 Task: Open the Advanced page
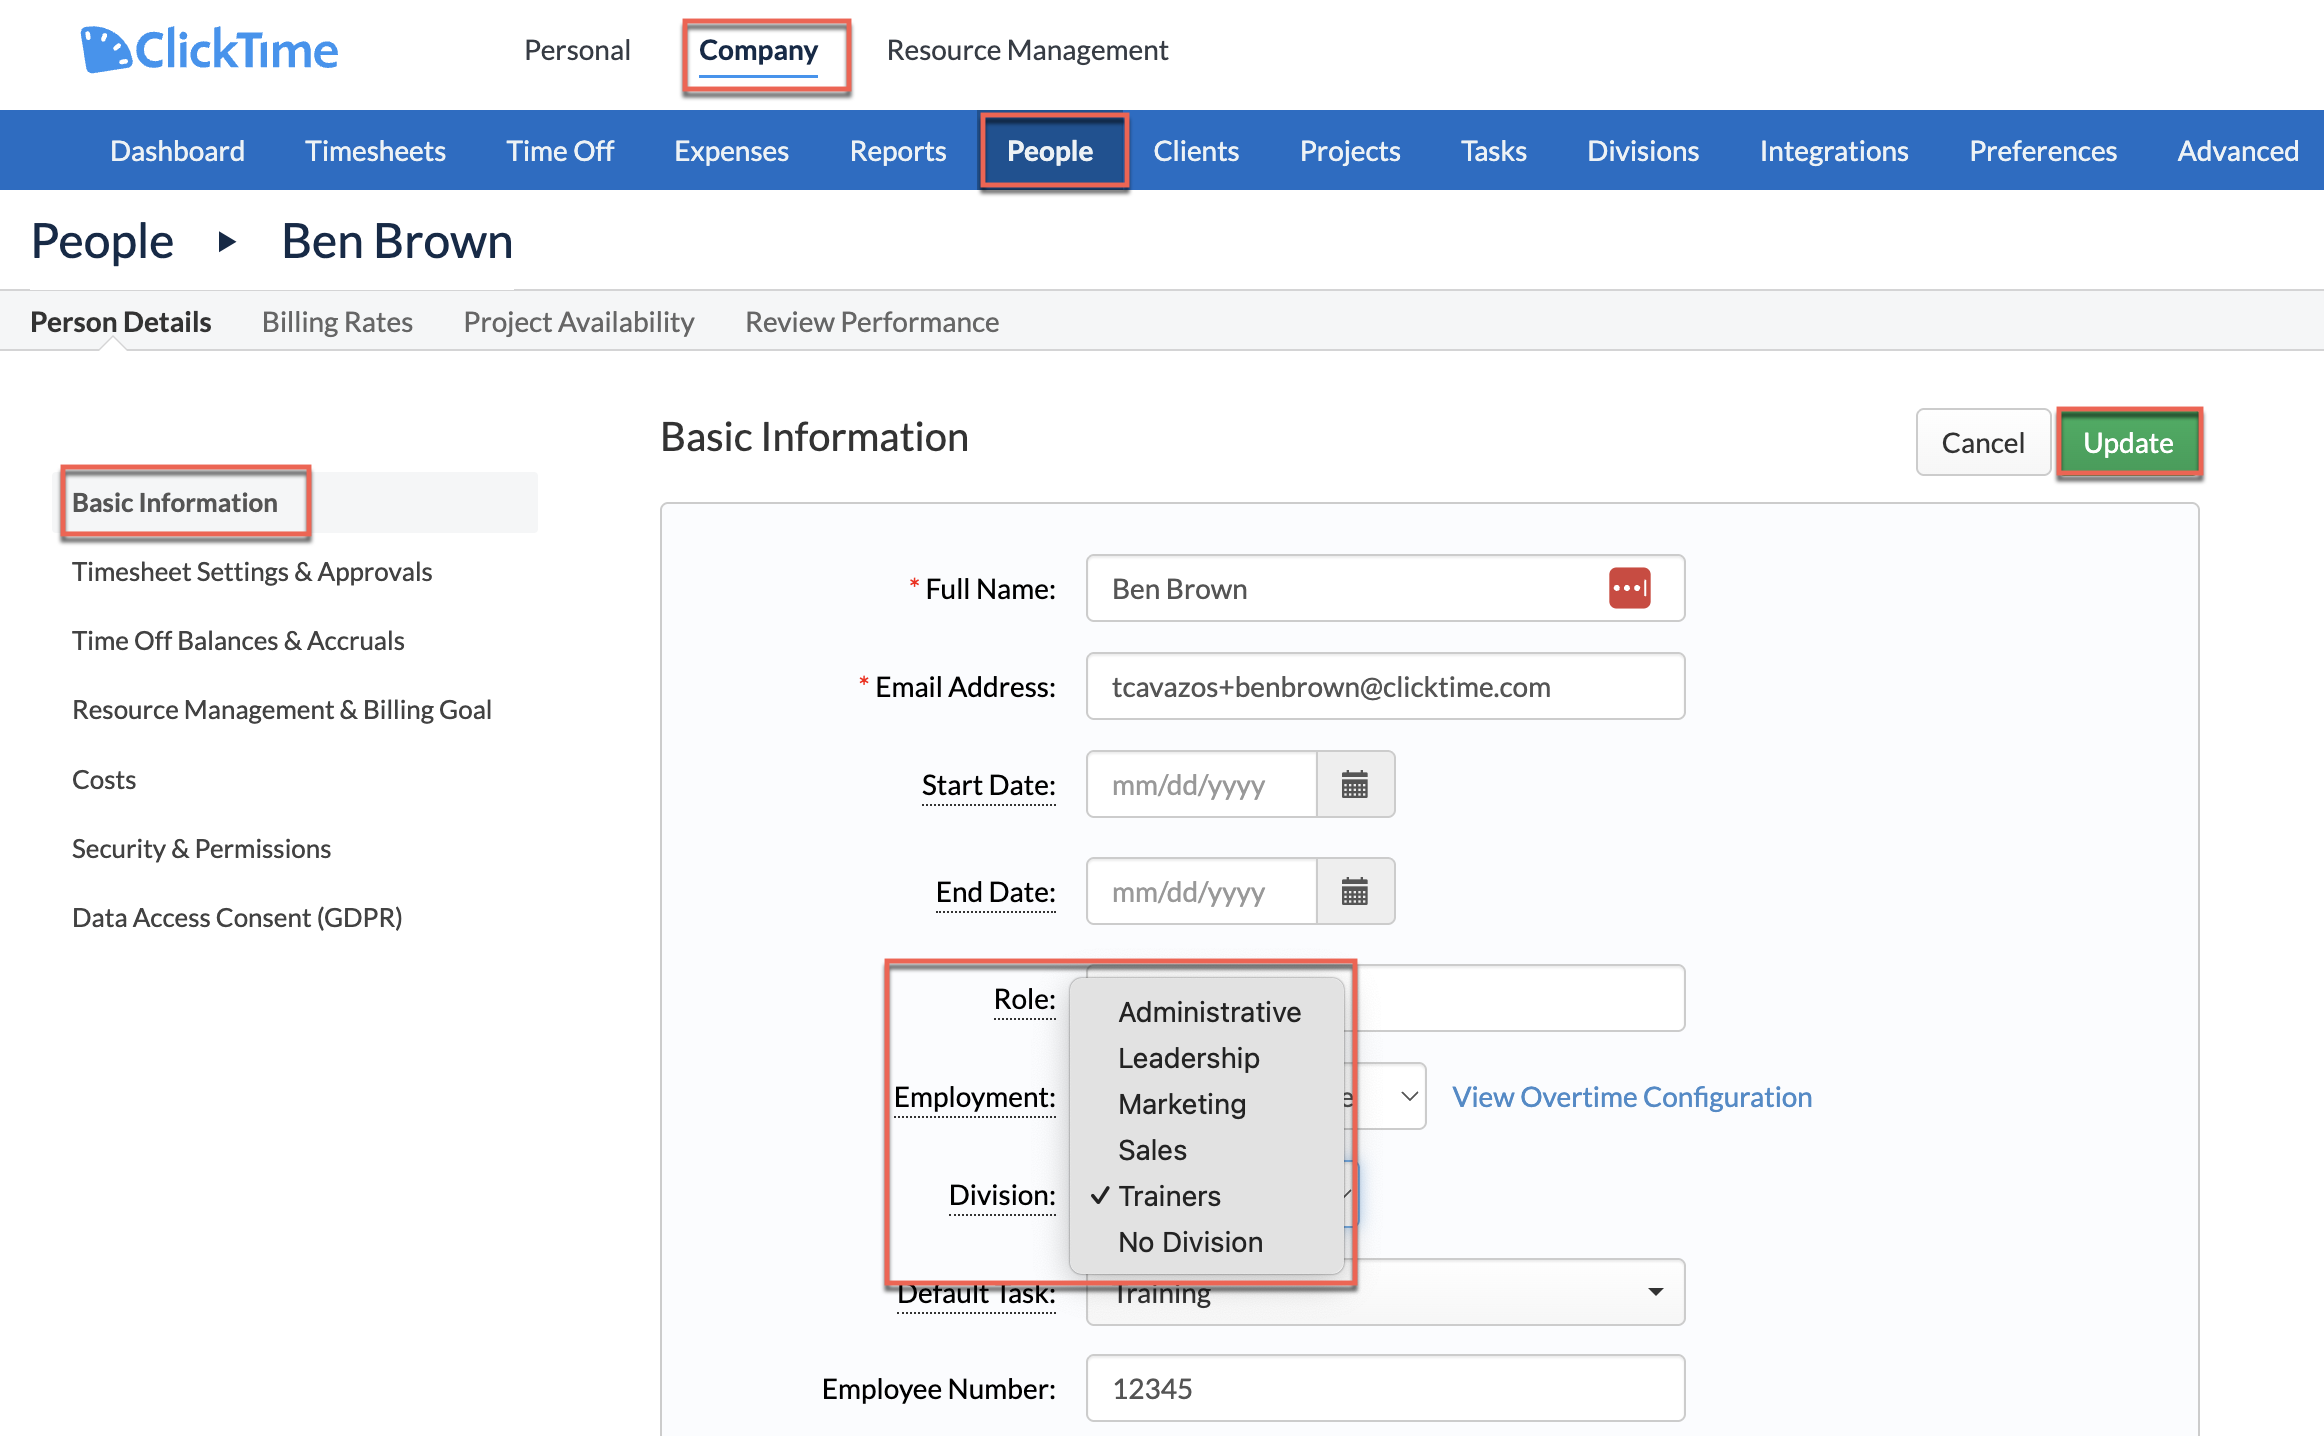tap(2238, 151)
